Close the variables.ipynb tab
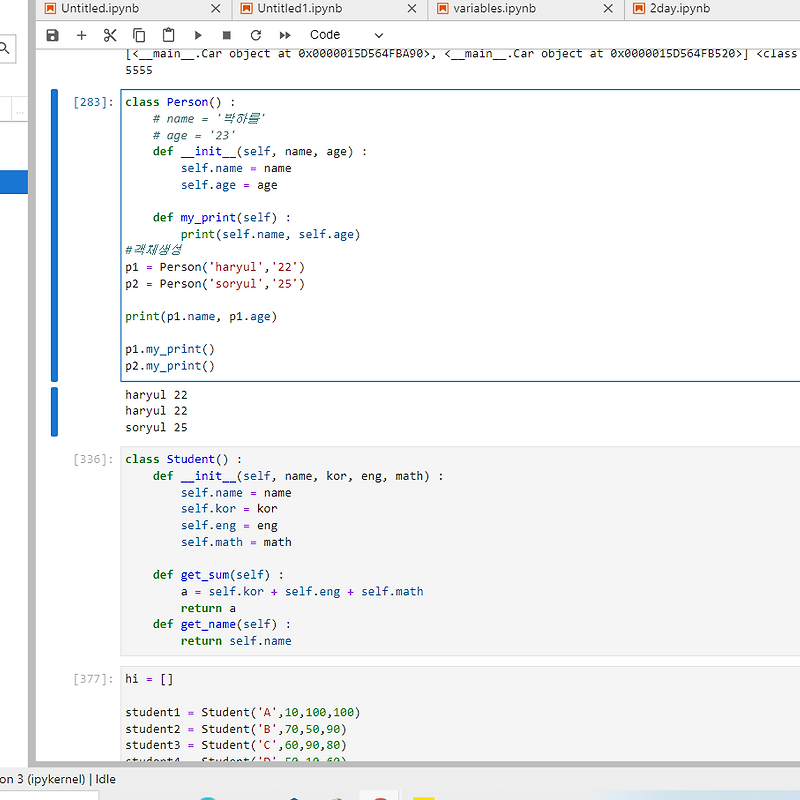The image size is (800, 800). [x=608, y=9]
